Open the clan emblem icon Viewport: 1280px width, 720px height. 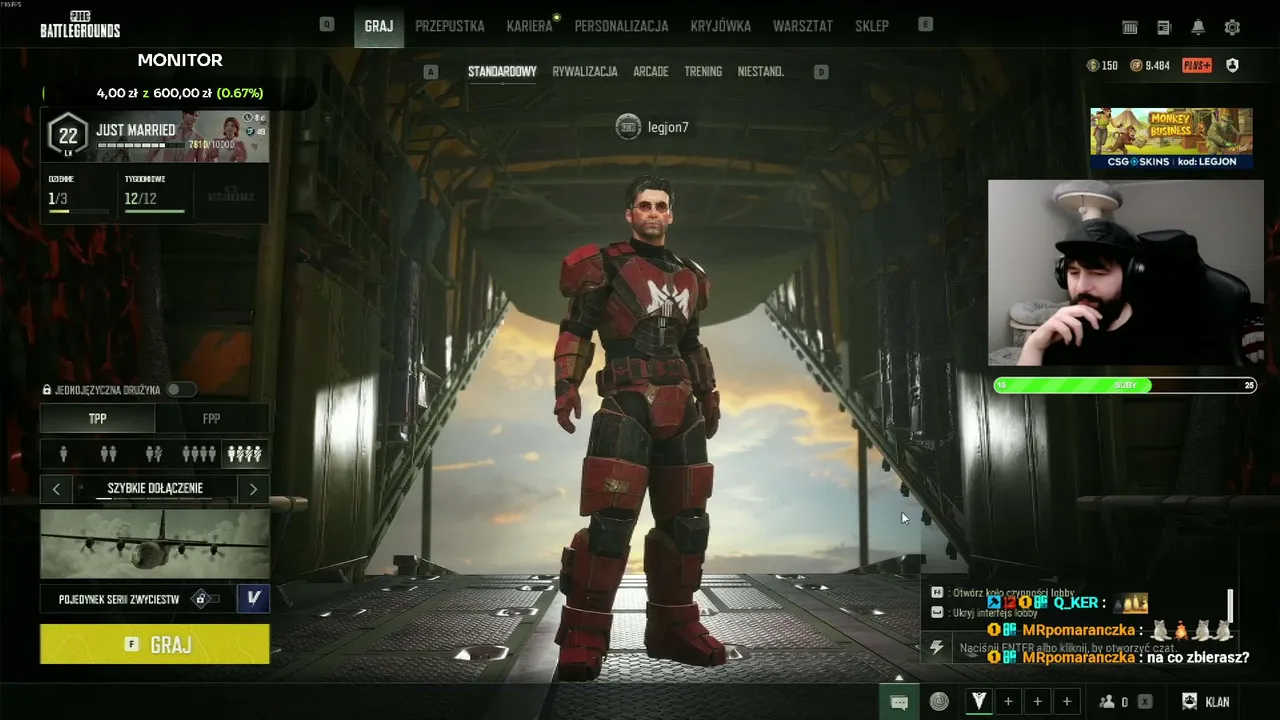tap(1189, 701)
